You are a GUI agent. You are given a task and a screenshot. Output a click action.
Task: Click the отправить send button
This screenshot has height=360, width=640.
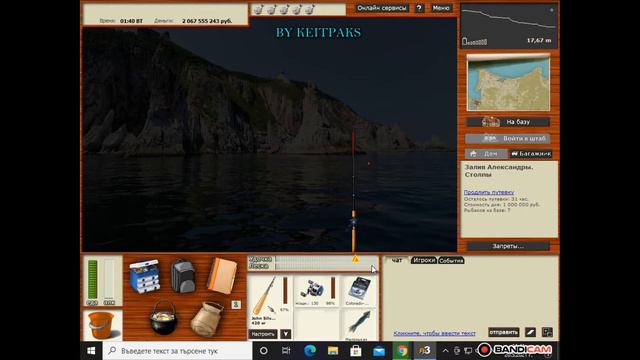(504, 332)
